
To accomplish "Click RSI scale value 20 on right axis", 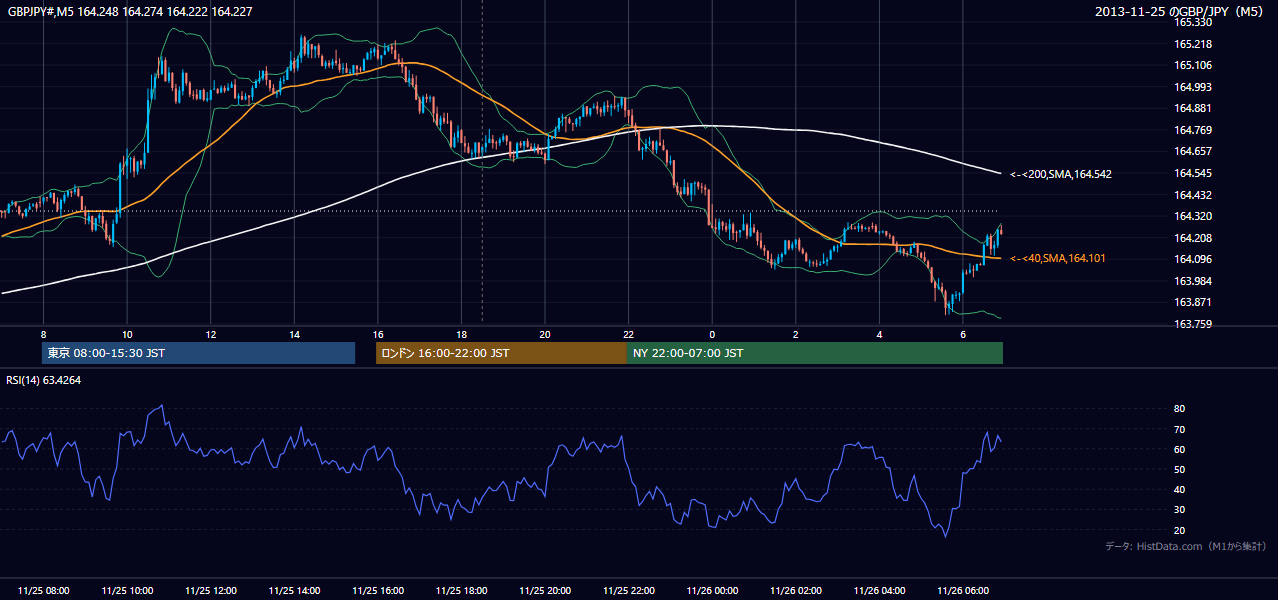I will point(1179,530).
